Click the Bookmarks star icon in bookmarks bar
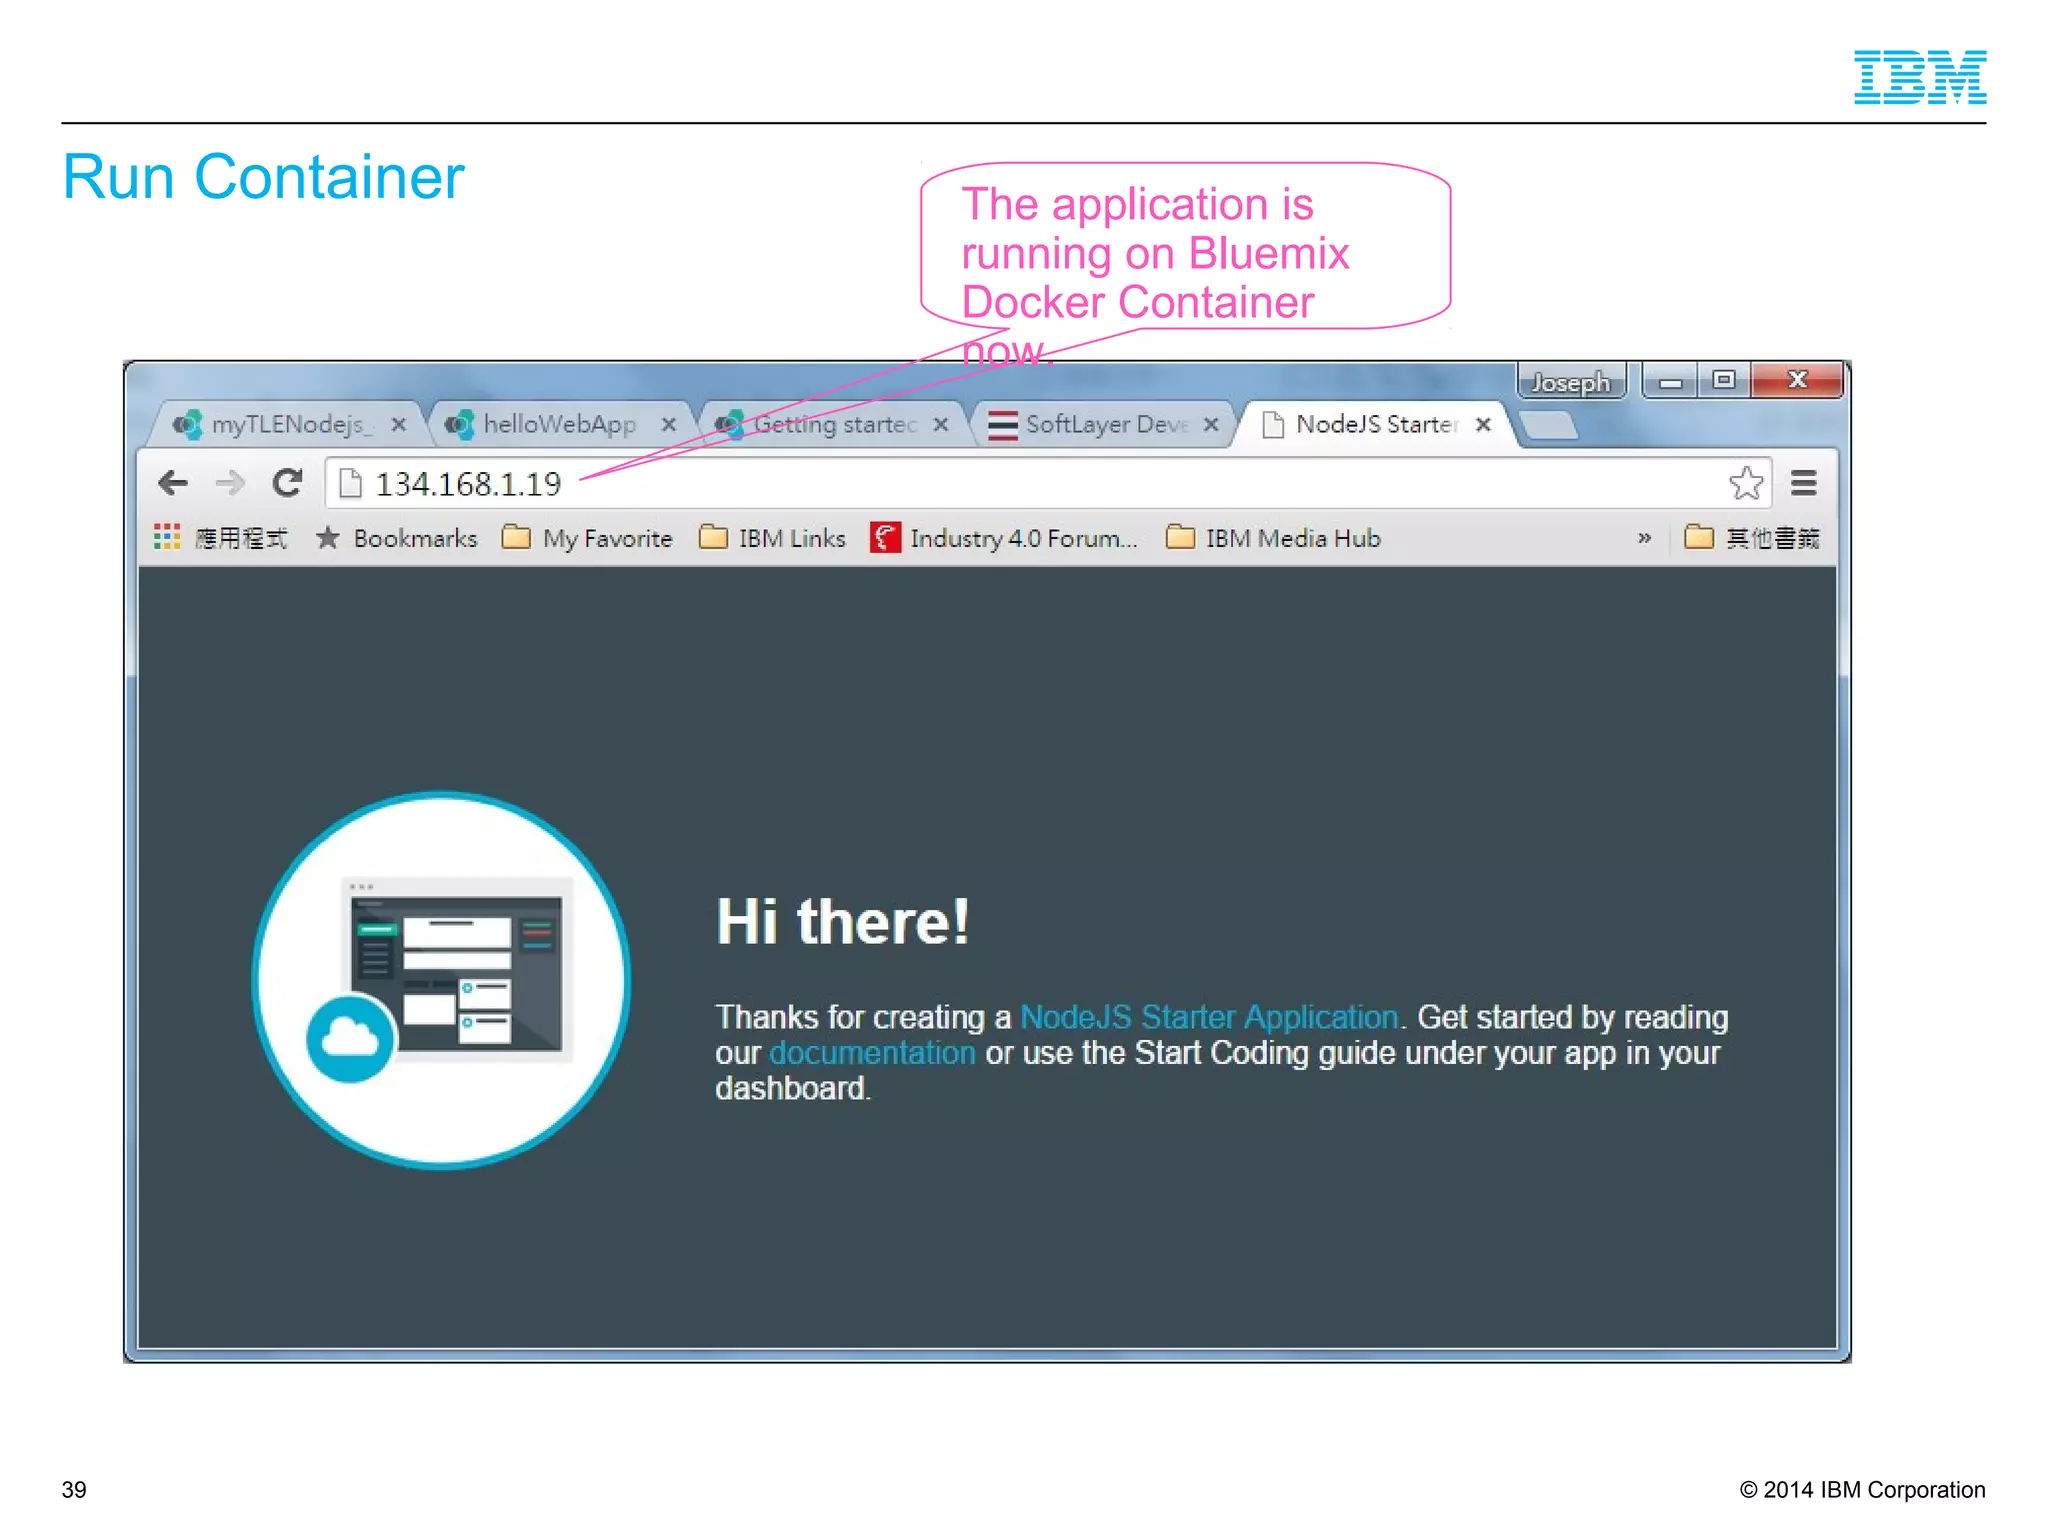The height and width of the screenshot is (1536, 2048). (327, 538)
